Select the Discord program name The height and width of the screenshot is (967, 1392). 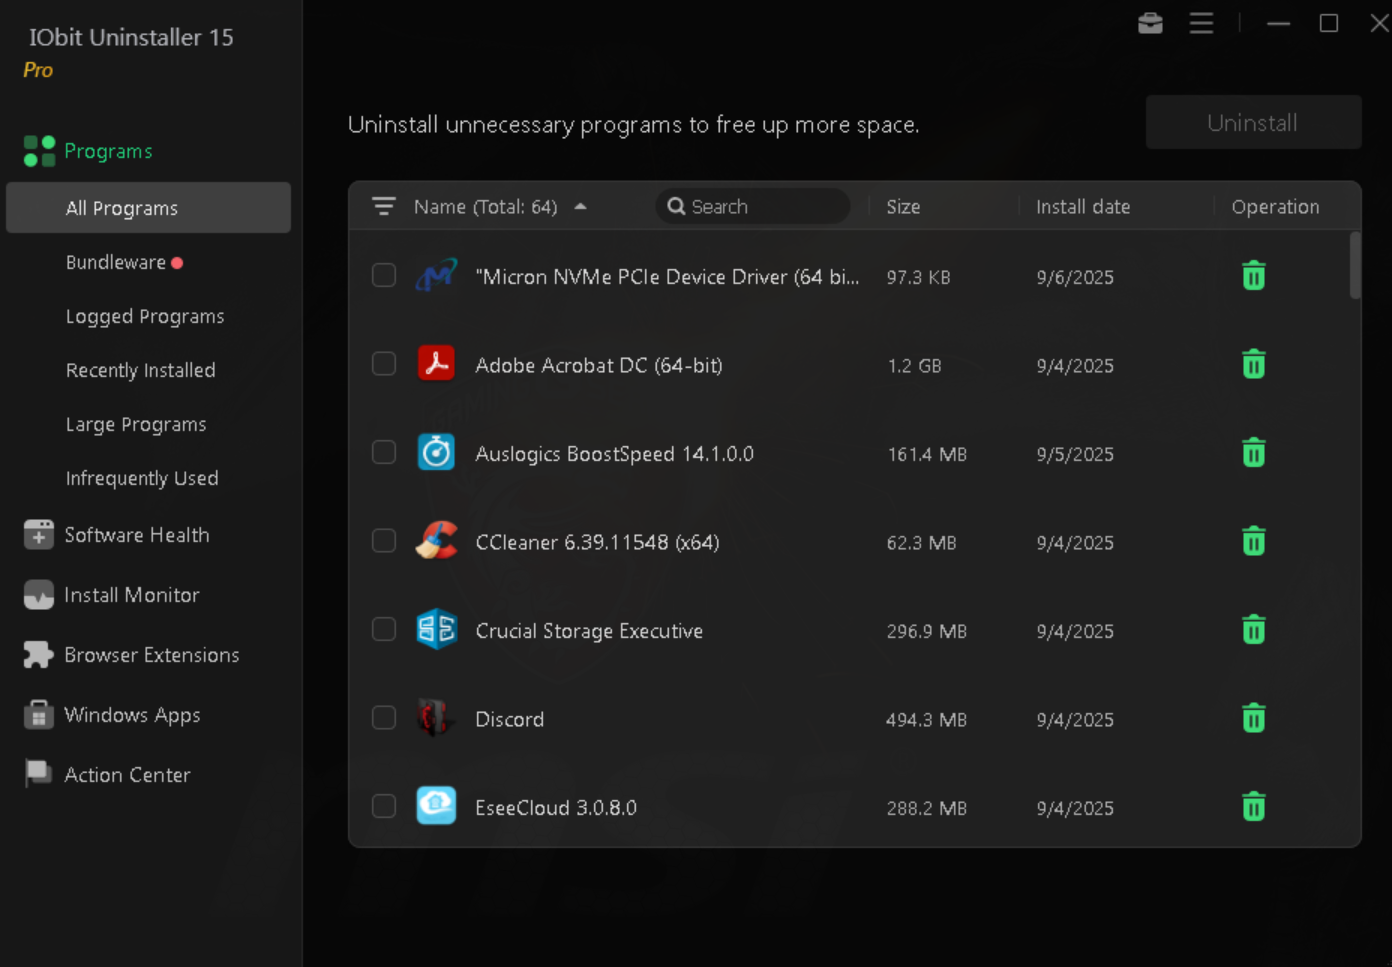point(509,719)
